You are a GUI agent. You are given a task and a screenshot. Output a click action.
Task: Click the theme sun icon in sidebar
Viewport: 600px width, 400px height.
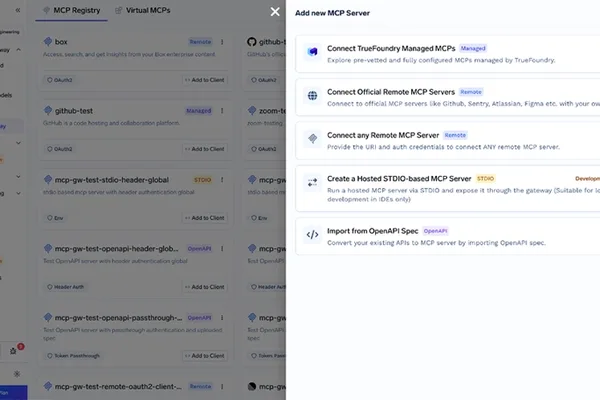17,374
